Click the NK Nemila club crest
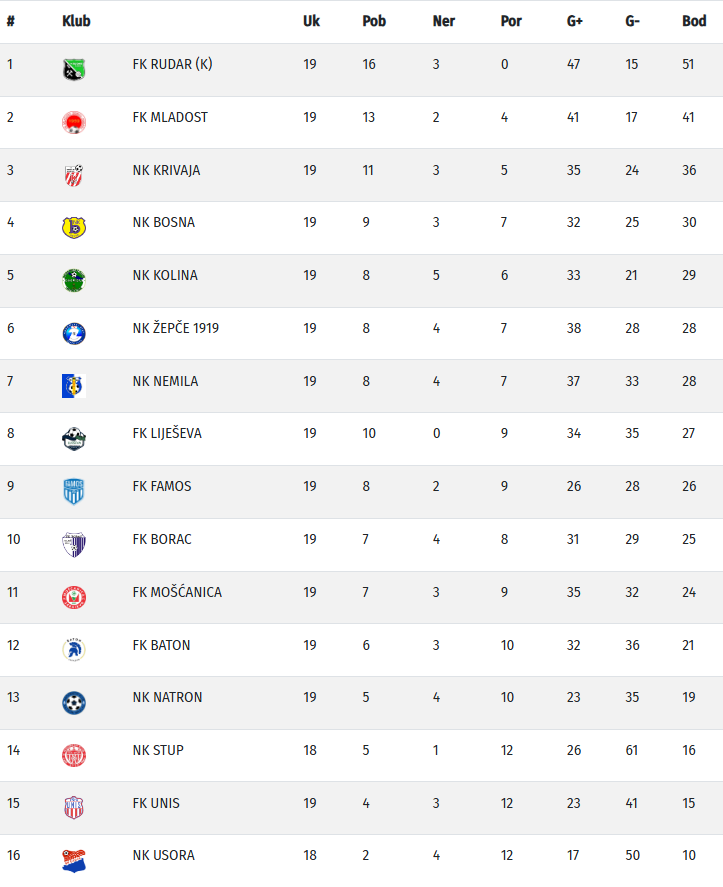723x887 pixels. click(x=74, y=386)
